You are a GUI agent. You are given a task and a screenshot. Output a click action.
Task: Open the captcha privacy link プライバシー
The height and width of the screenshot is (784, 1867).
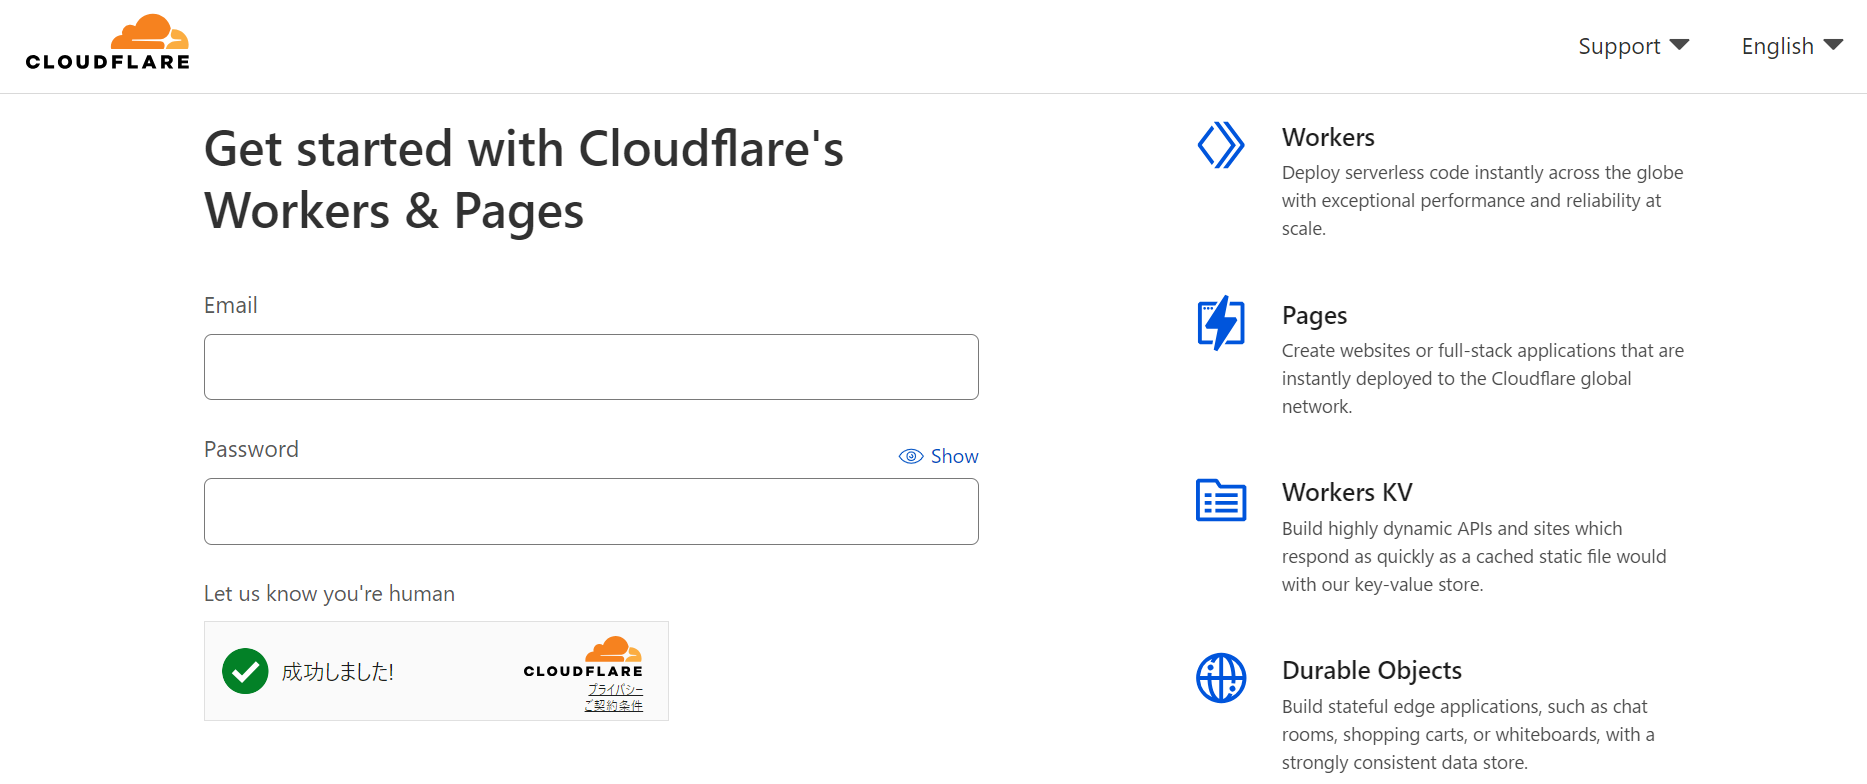(x=615, y=689)
